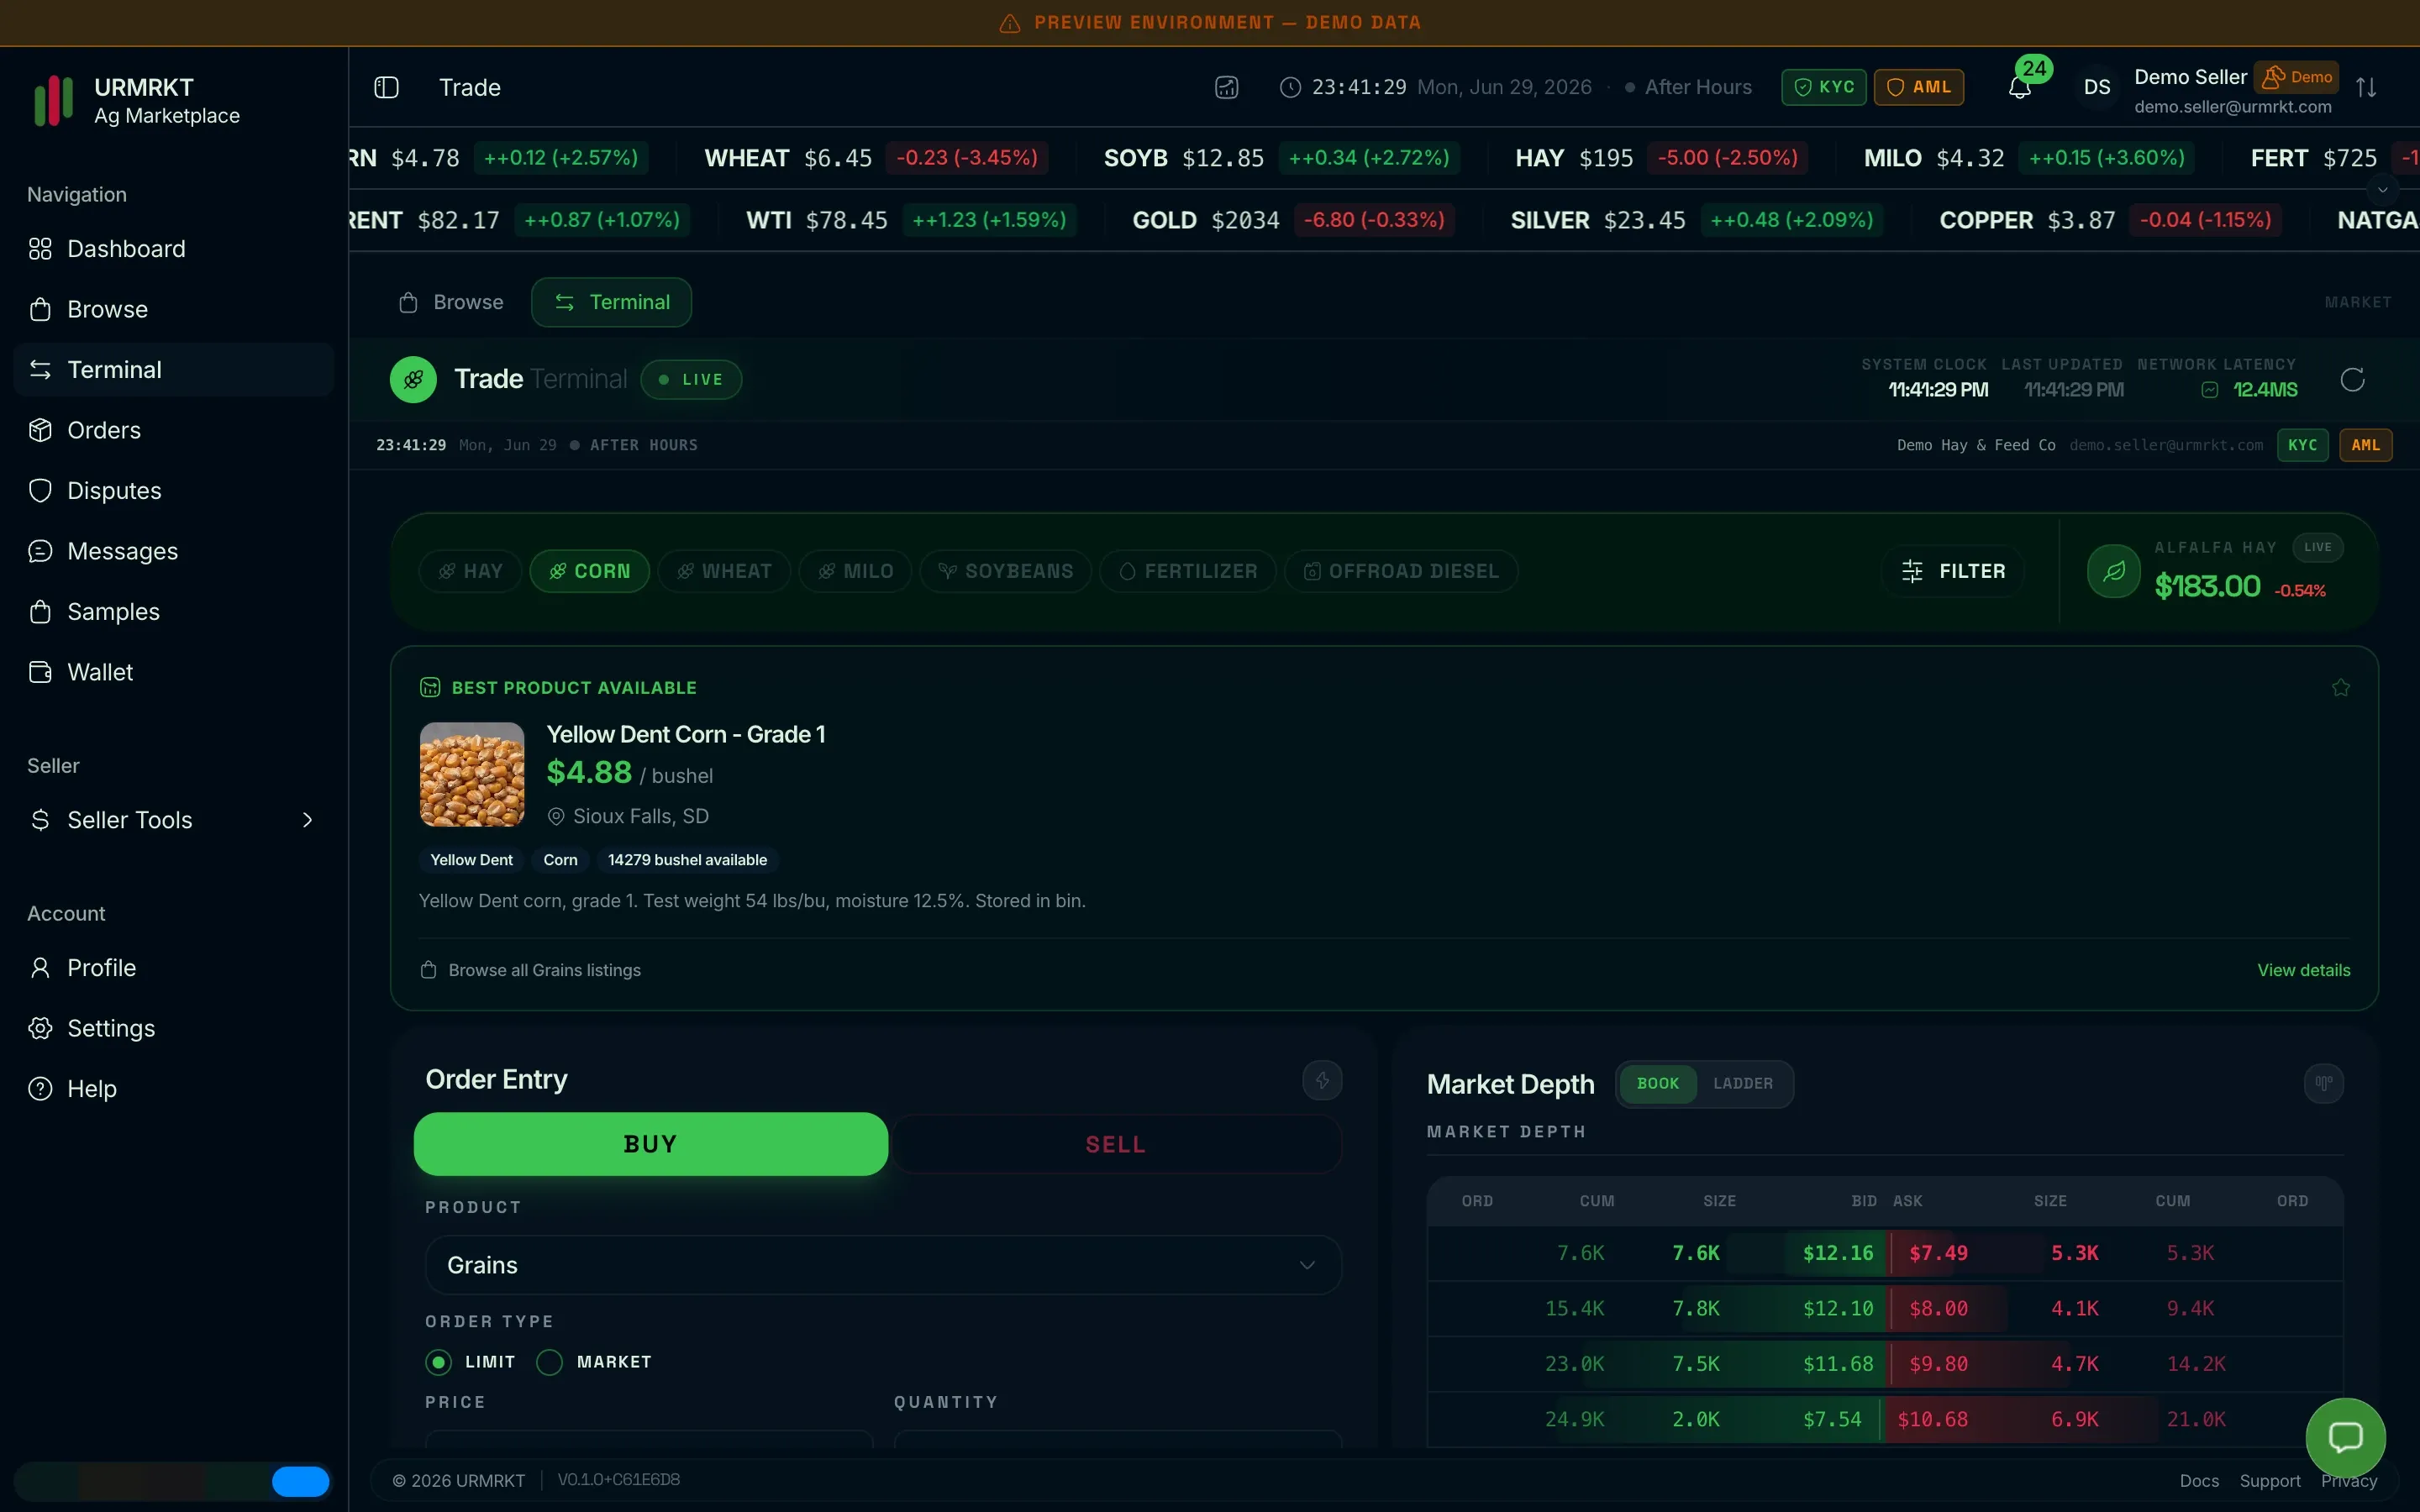Click the Corn product tag
Image resolution: width=2420 pixels, height=1512 pixels.
point(560,860)
